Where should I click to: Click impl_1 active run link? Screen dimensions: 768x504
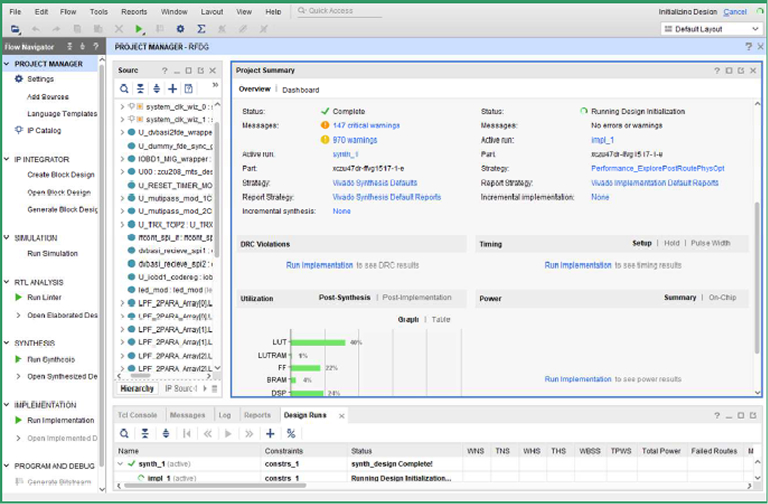pyautogui.click(x=602, y=140)
